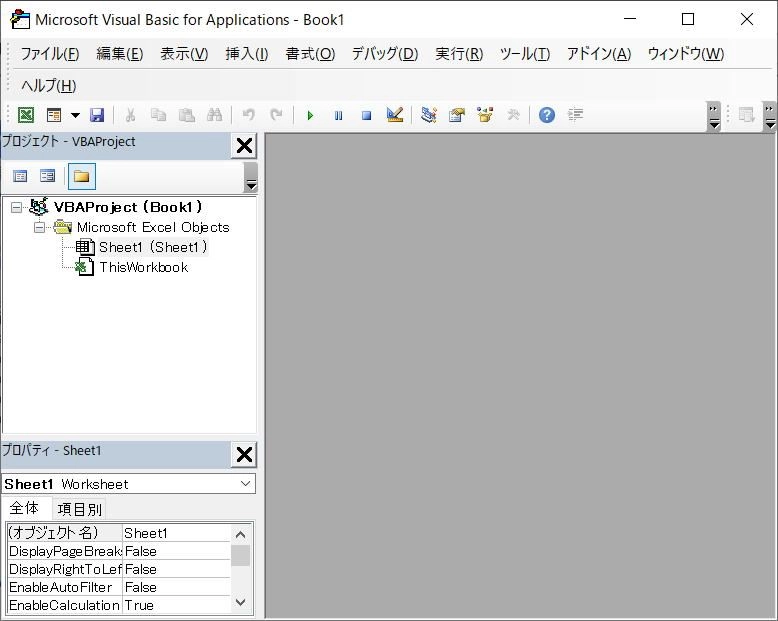The image size is (778, 621).
Task: Click the Insert UserForm toolbar icon
Action: (54, 115)
